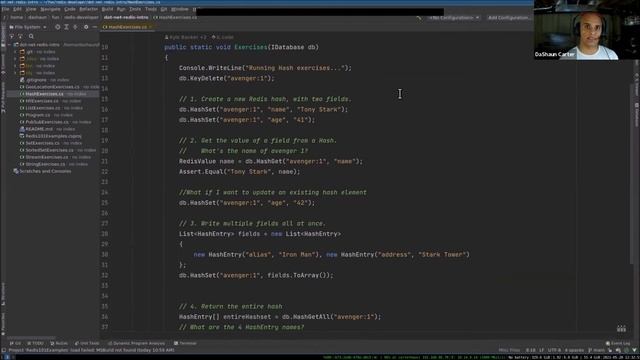Select Scratches and Consoles node
Image resolution: width=640 pixels, height=360 pixels.
(45, 171)
